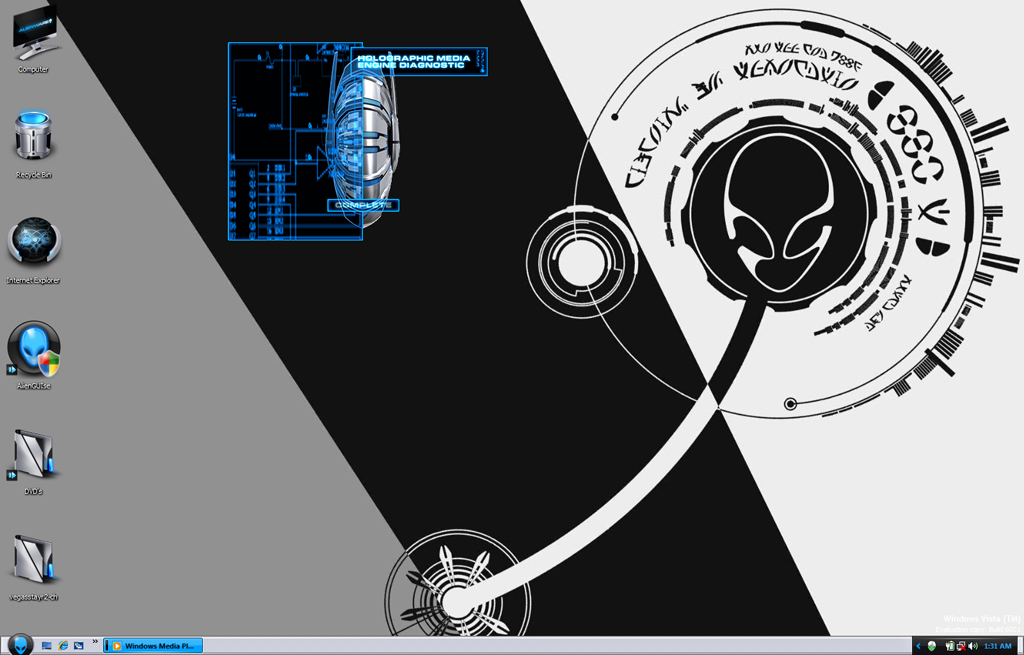Activate the Windows Media Player taskbar button
This screenshot has width=1024, height=655.
pyautogui.click(x=154, y=646)
